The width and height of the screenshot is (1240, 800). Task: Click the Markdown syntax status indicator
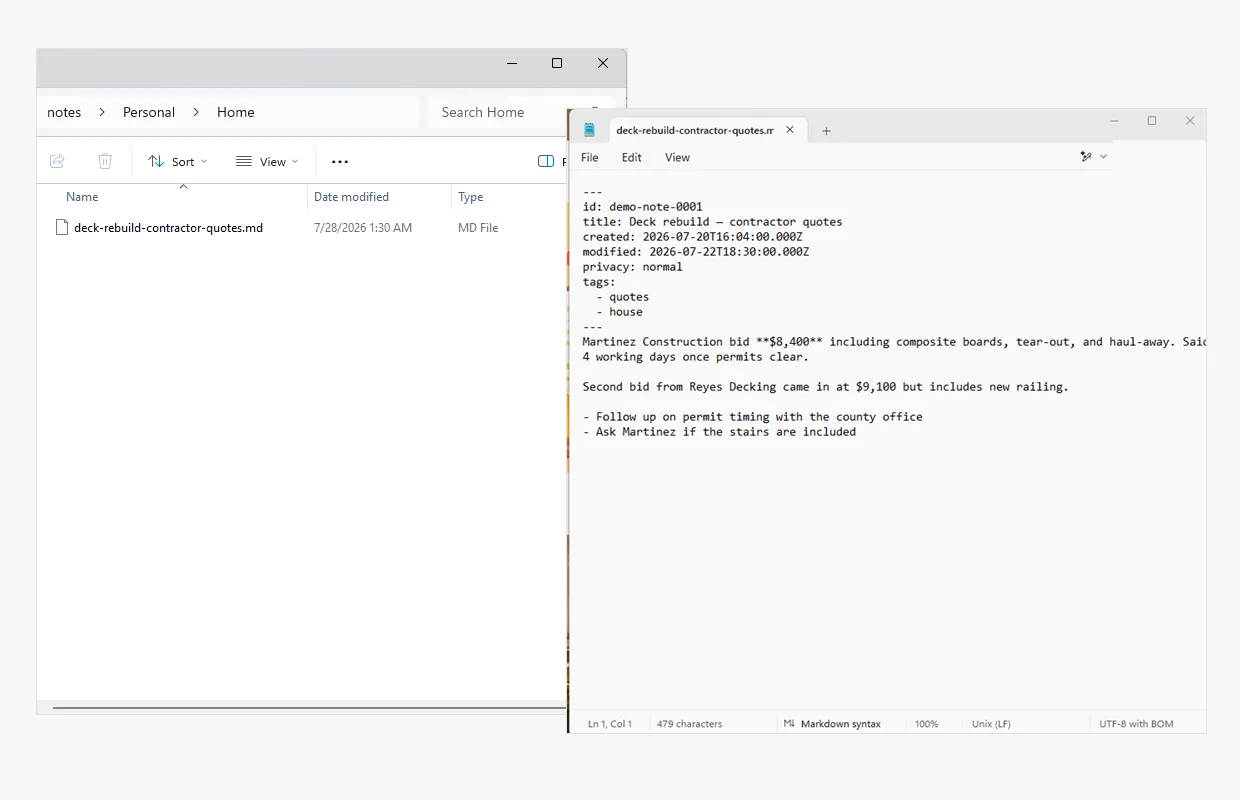point(832,724)
